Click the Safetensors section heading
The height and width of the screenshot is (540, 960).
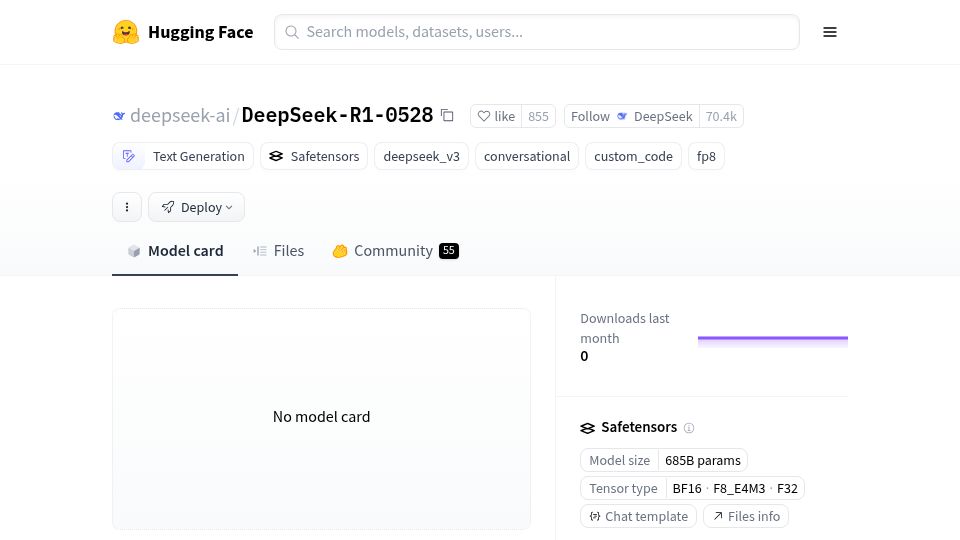[x=639, y=427]
